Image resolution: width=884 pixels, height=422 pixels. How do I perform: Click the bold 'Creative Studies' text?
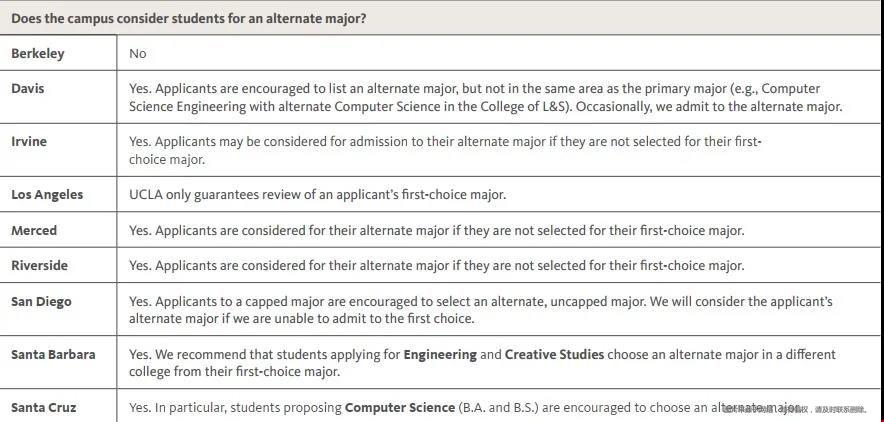point(554,354)
